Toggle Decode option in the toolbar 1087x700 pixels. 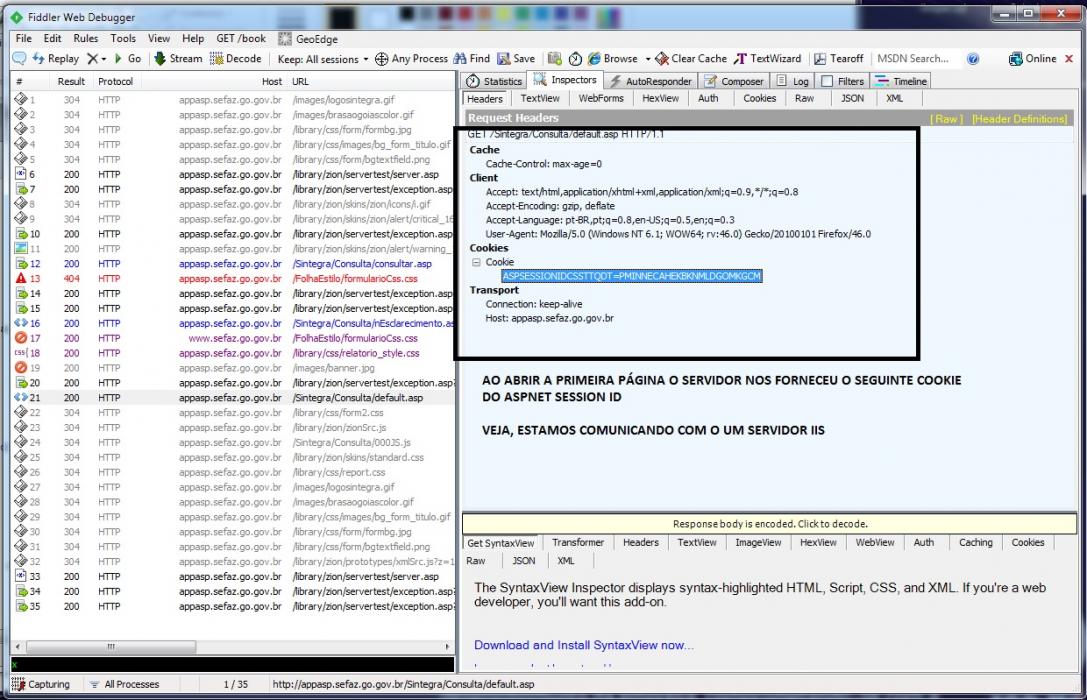pyautogui.click(x=236, y=59)
